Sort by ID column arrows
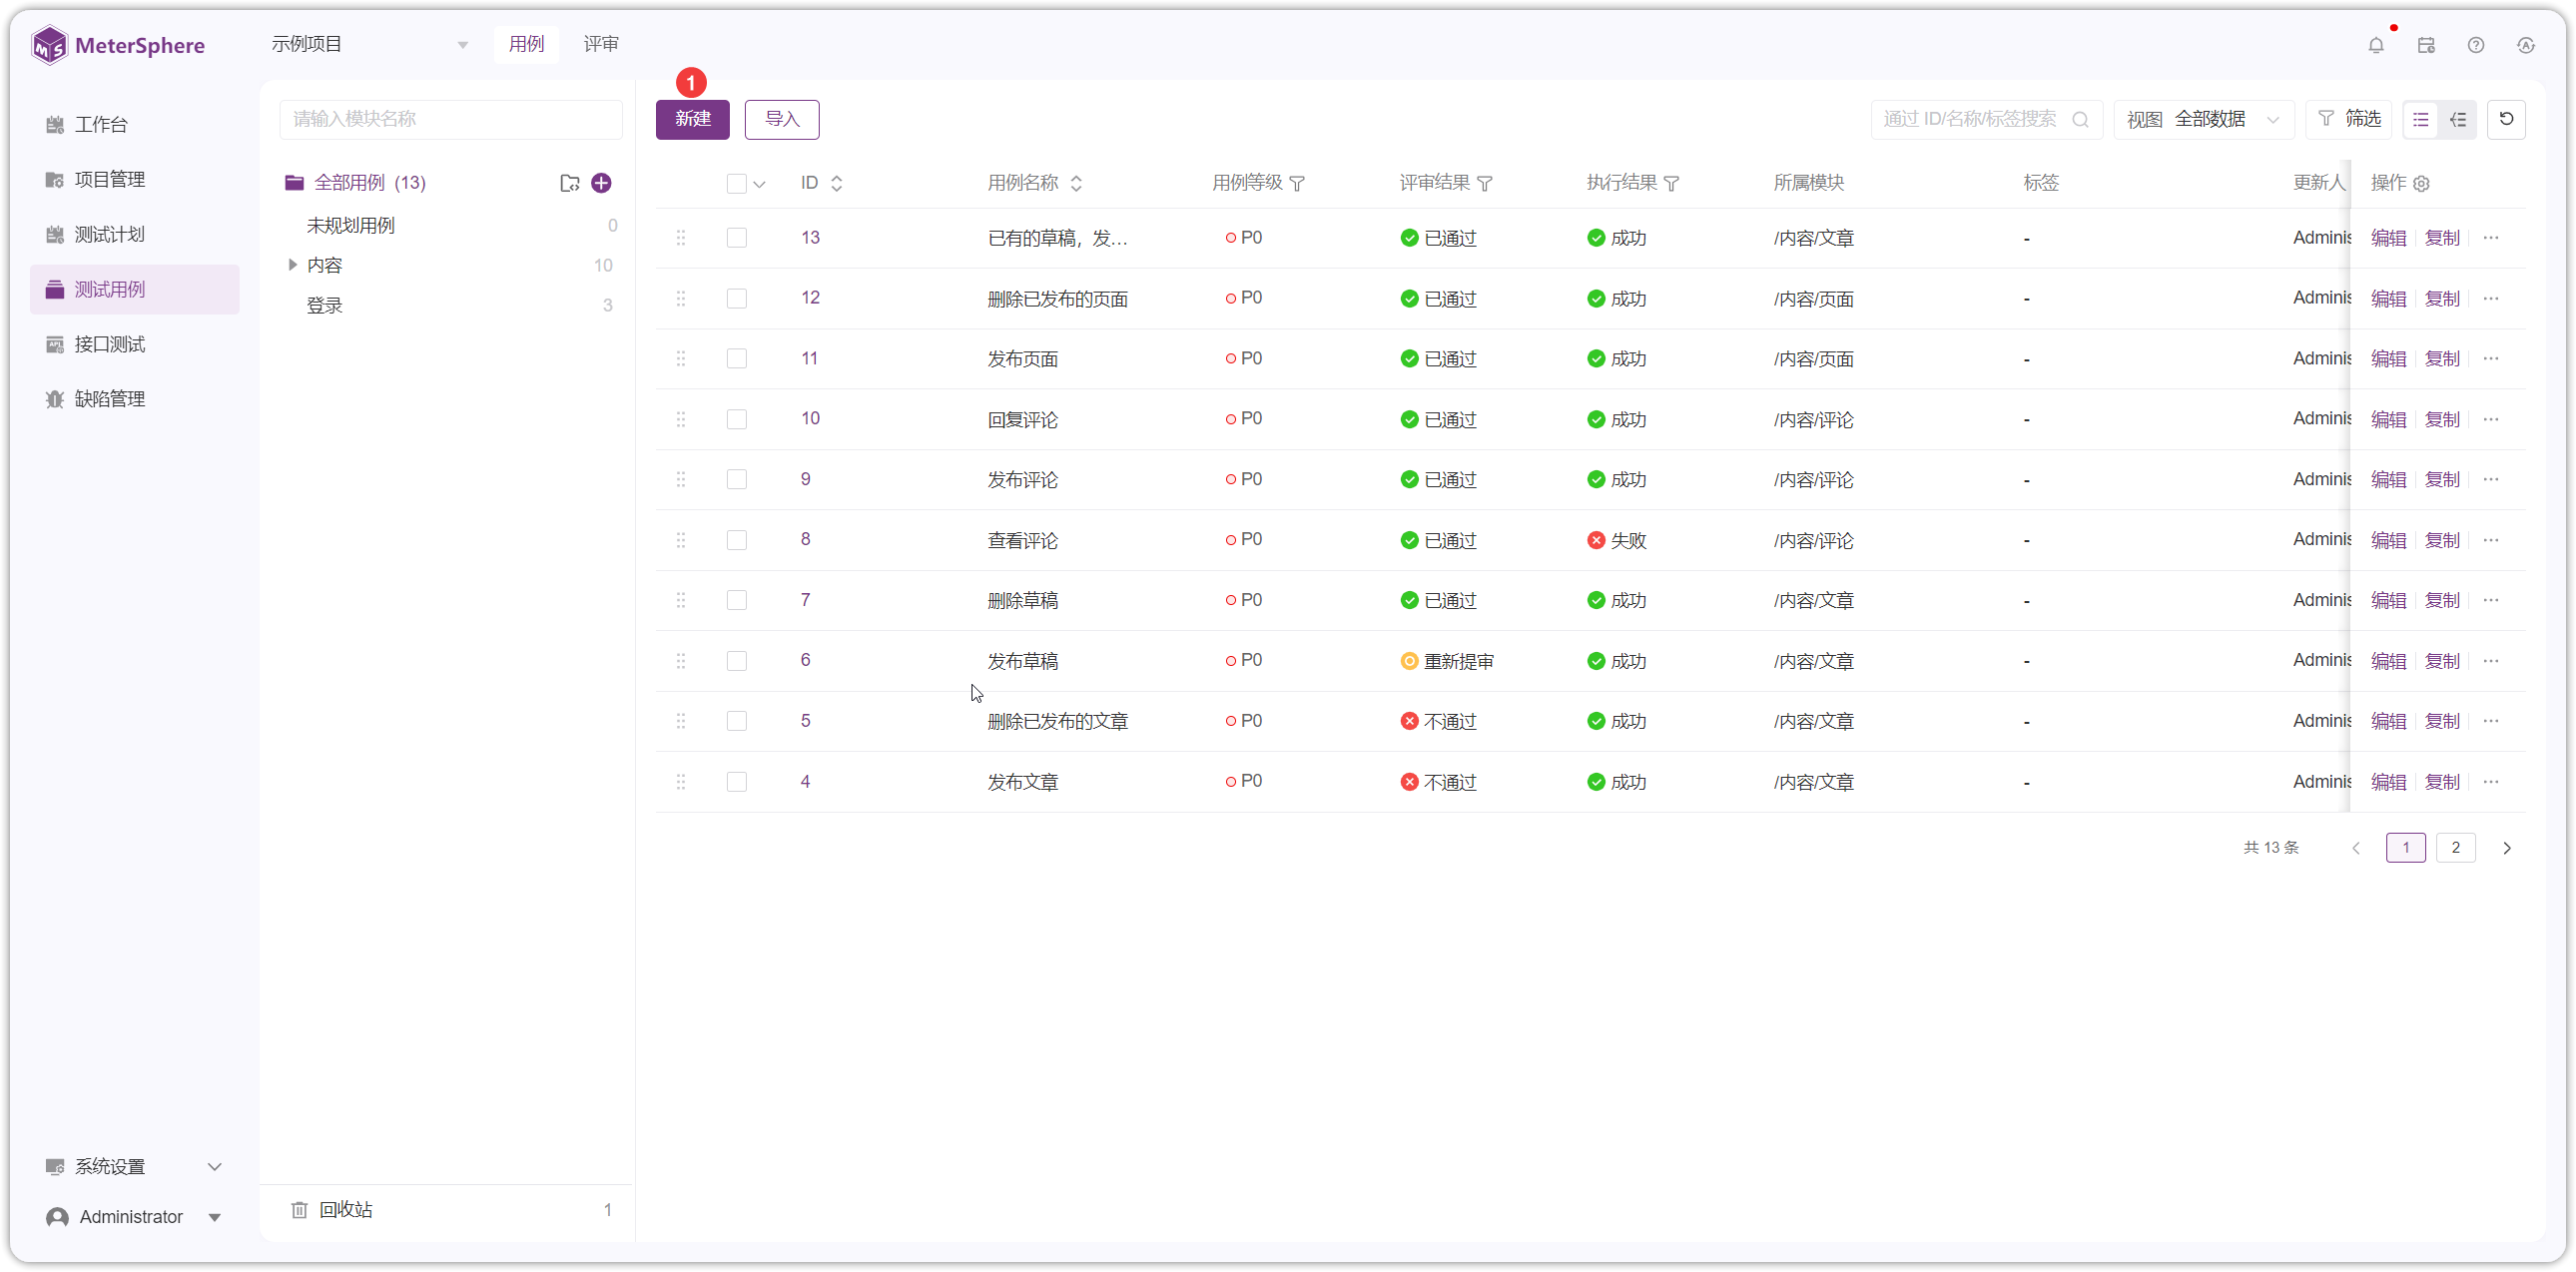The width and height of the screenshot is (2576, 1272). pyautogui.click(x=837, y=184)
